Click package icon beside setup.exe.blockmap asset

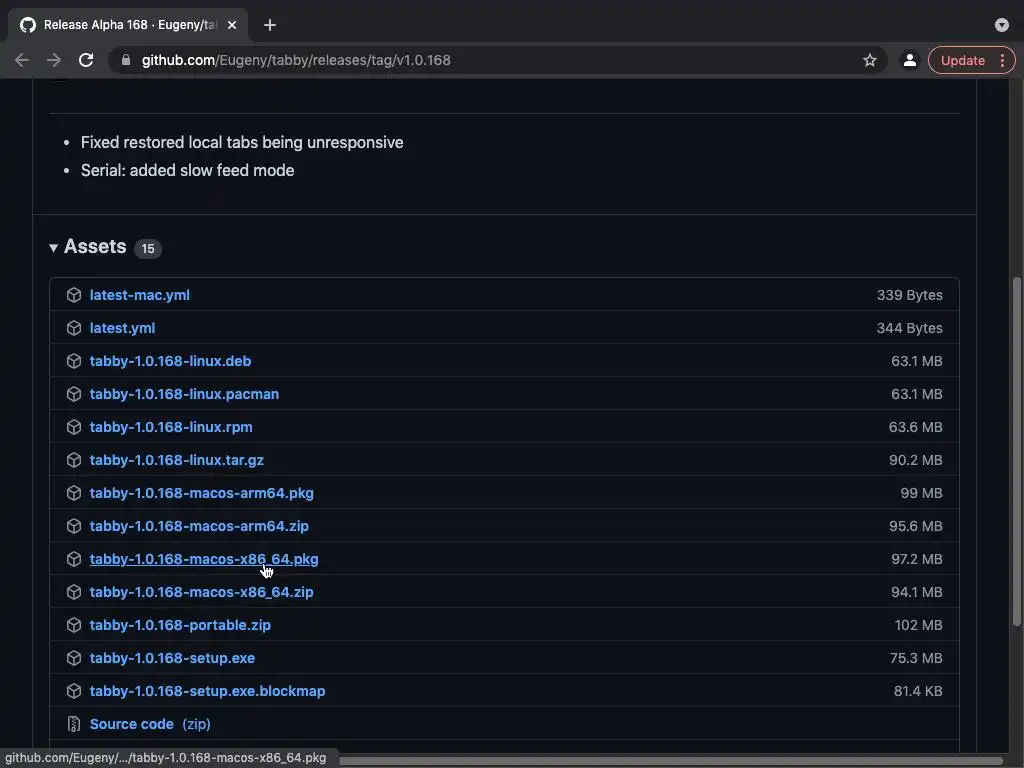74,691
